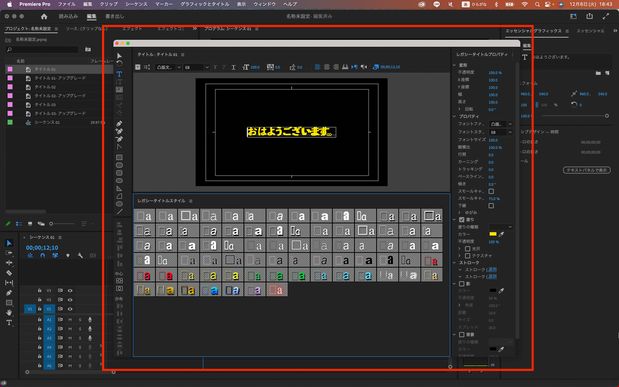
Task: Select the arrow Selection tool in title designer
Action: pyautogui.click(x=119, y=56)
